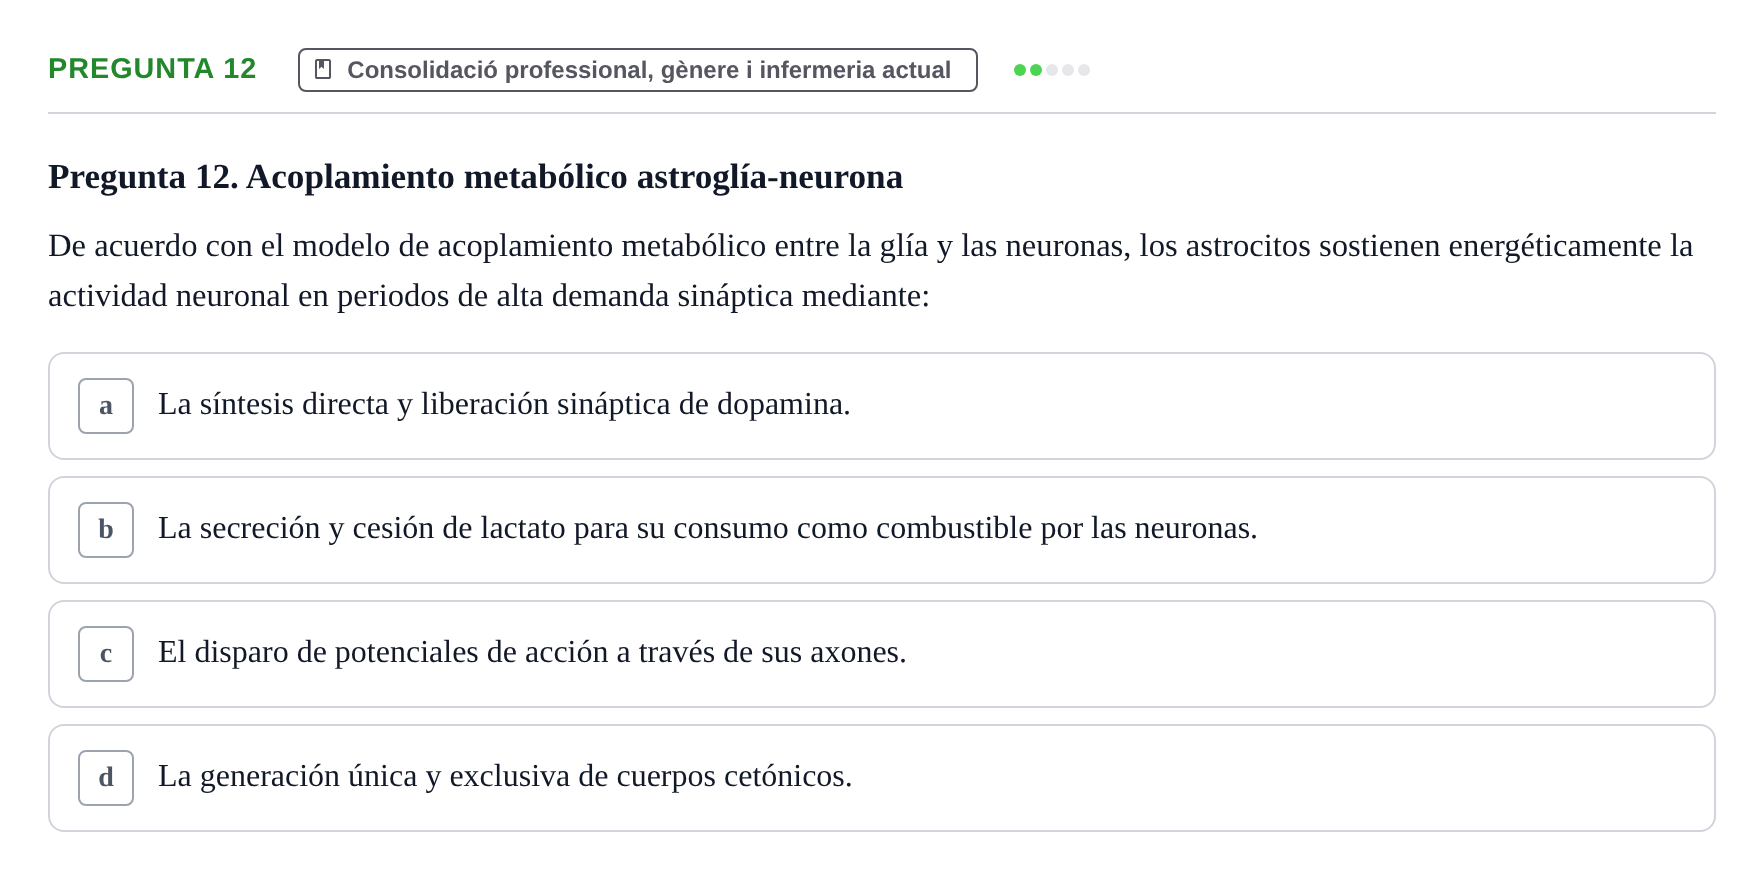Click the fourth gray difficulty dot

click(1068, 70)
